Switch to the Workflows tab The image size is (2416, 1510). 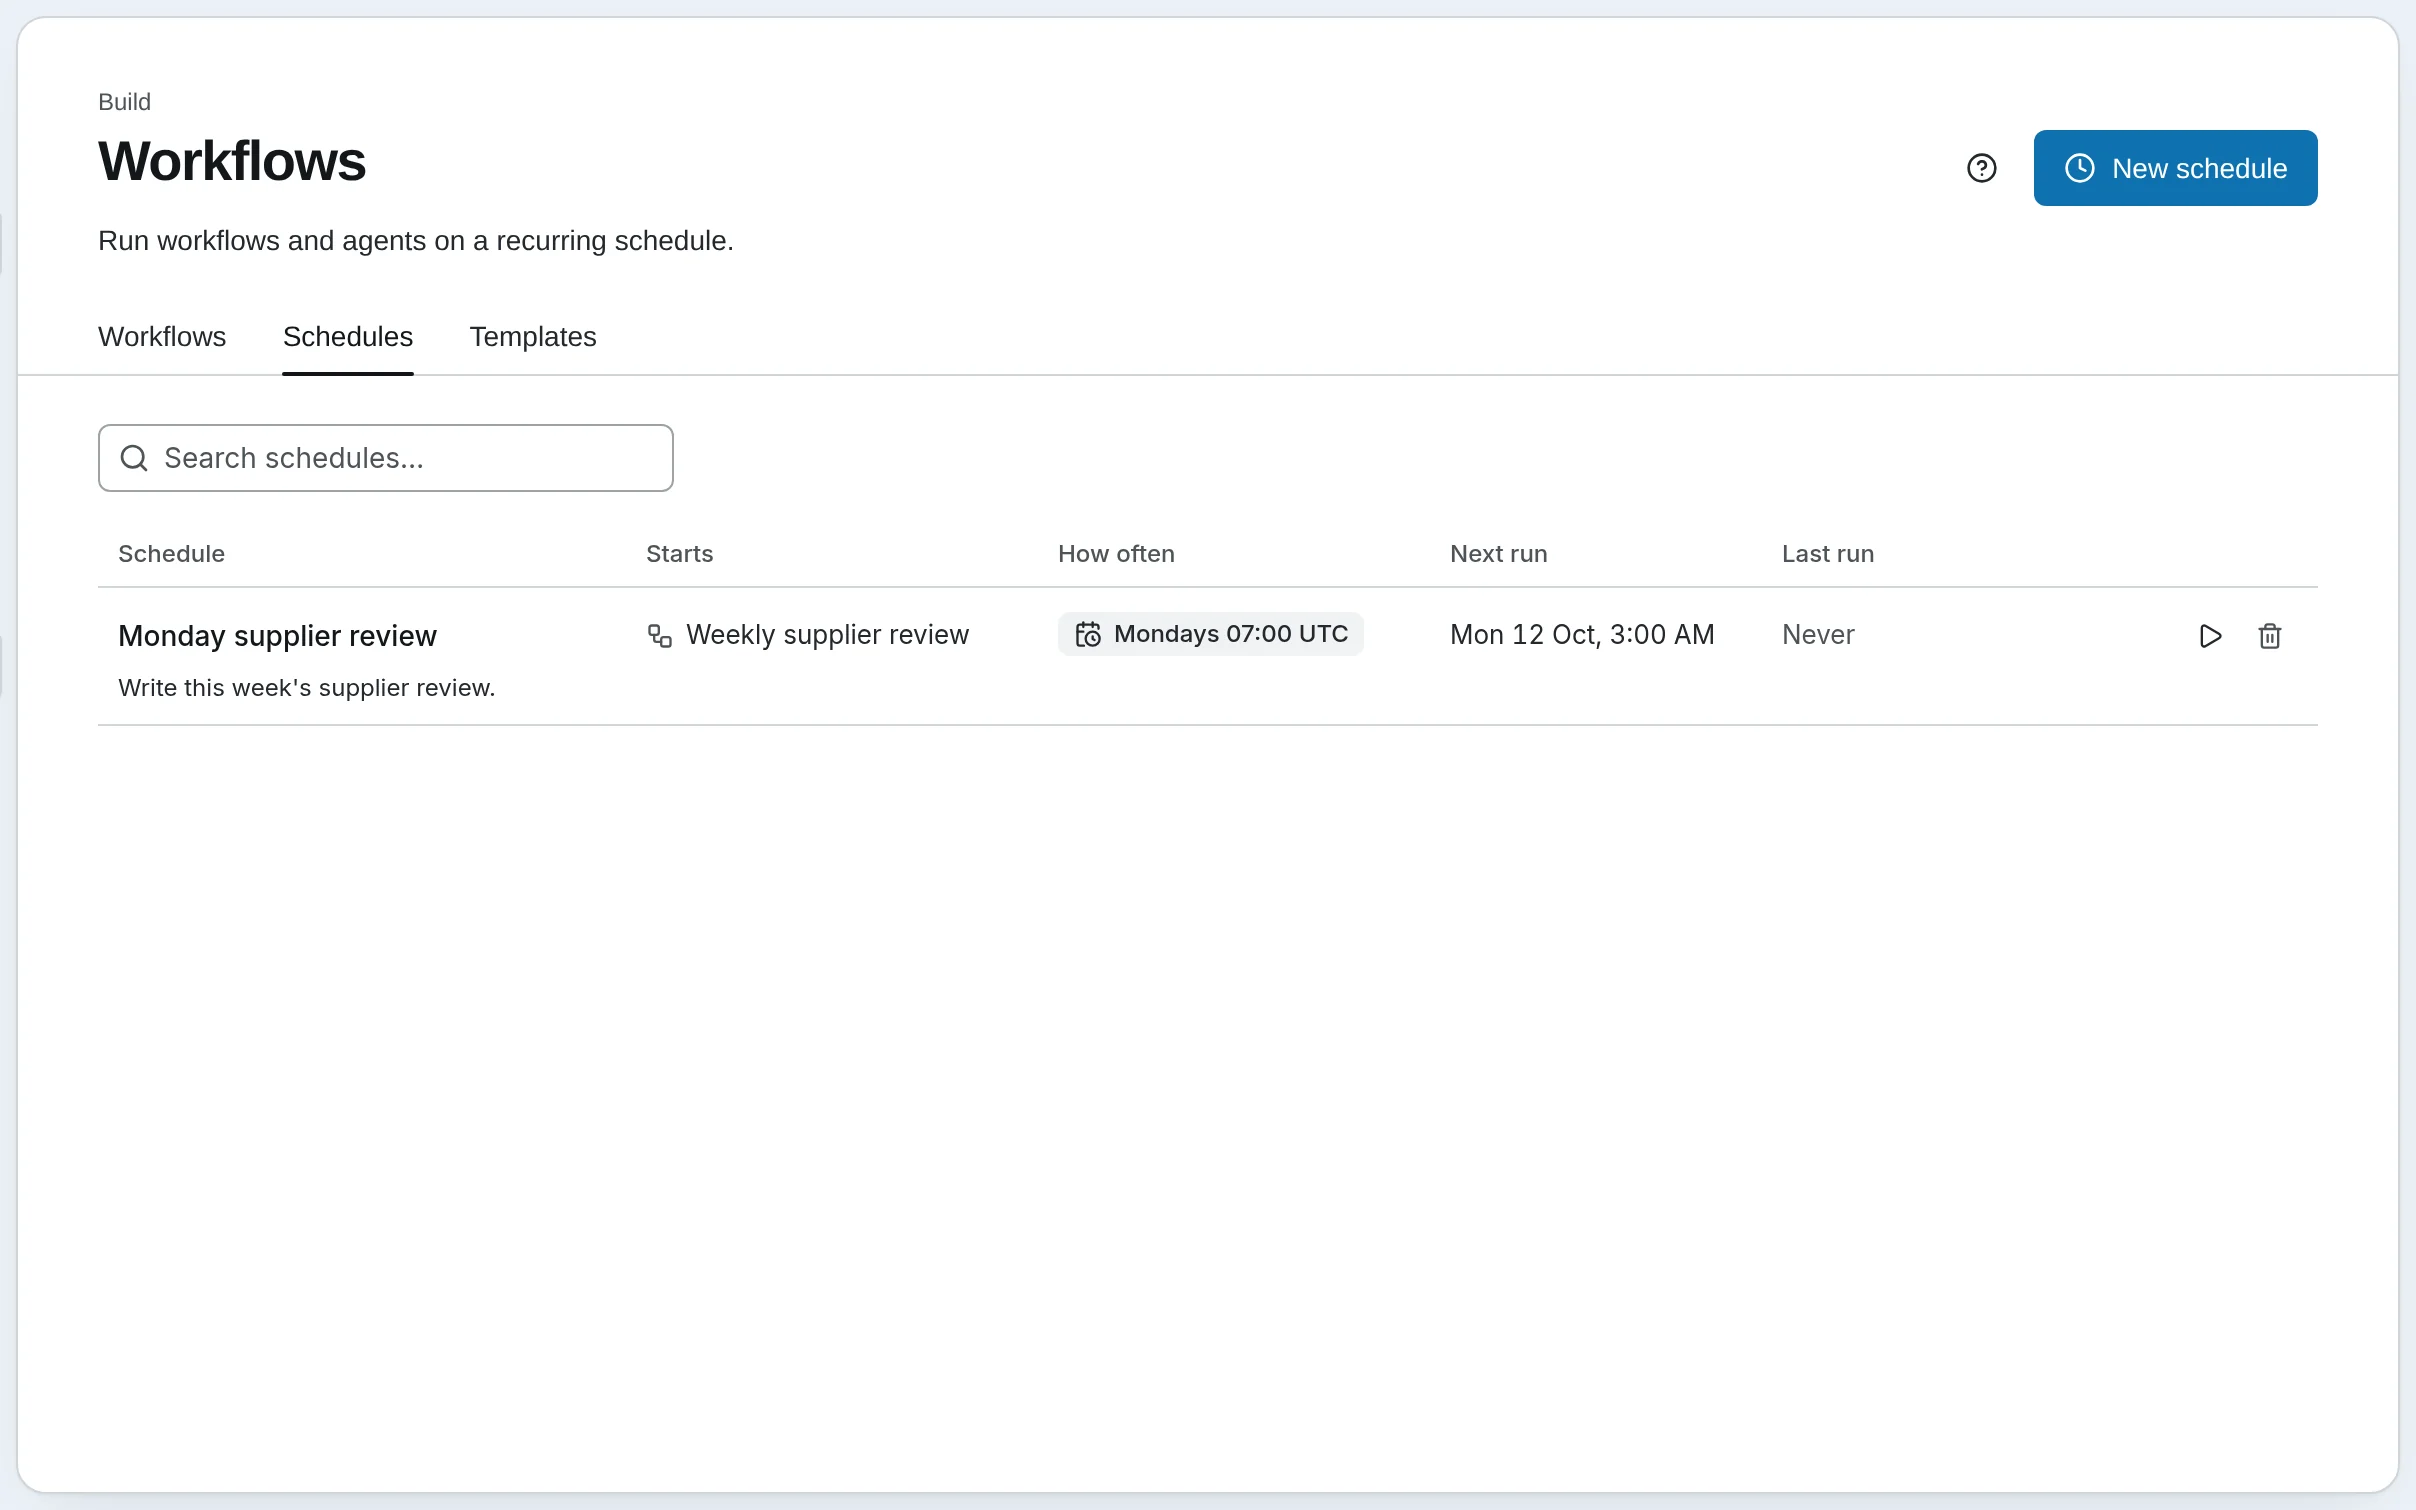click(162, 337)
